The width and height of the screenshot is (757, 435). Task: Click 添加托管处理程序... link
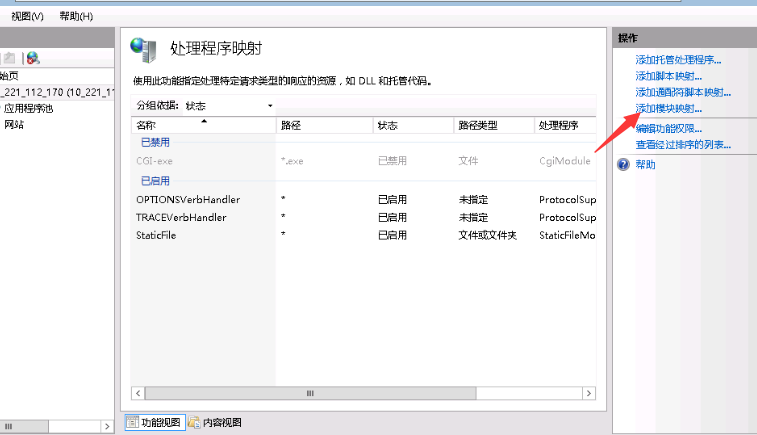click(678, 60)
